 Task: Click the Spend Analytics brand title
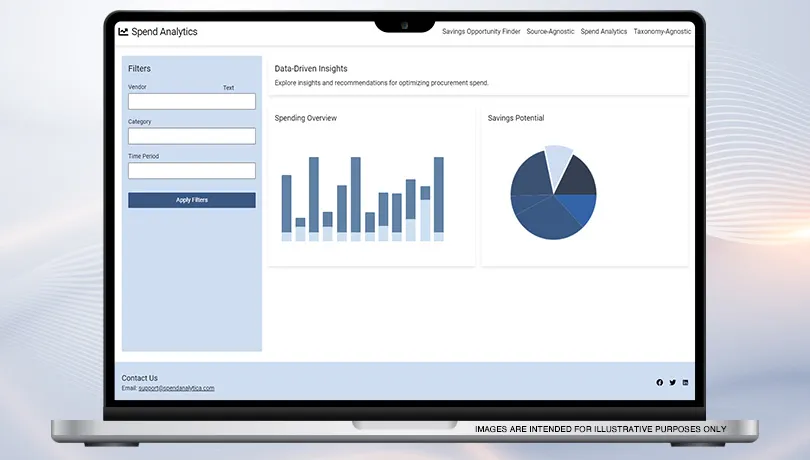tap(164, 32)
